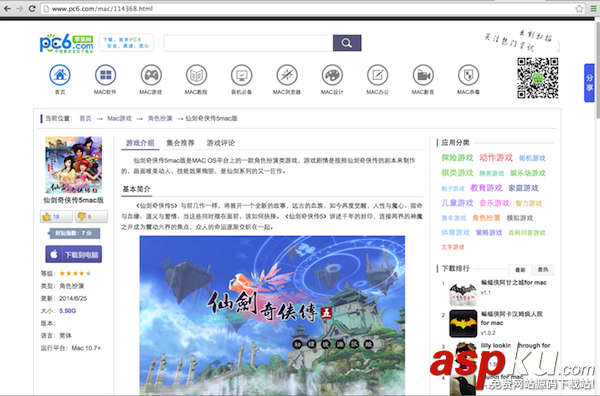600x396 pixels.
Task: Open the blue 分享 share tab
Action: [x=589, y=83]
